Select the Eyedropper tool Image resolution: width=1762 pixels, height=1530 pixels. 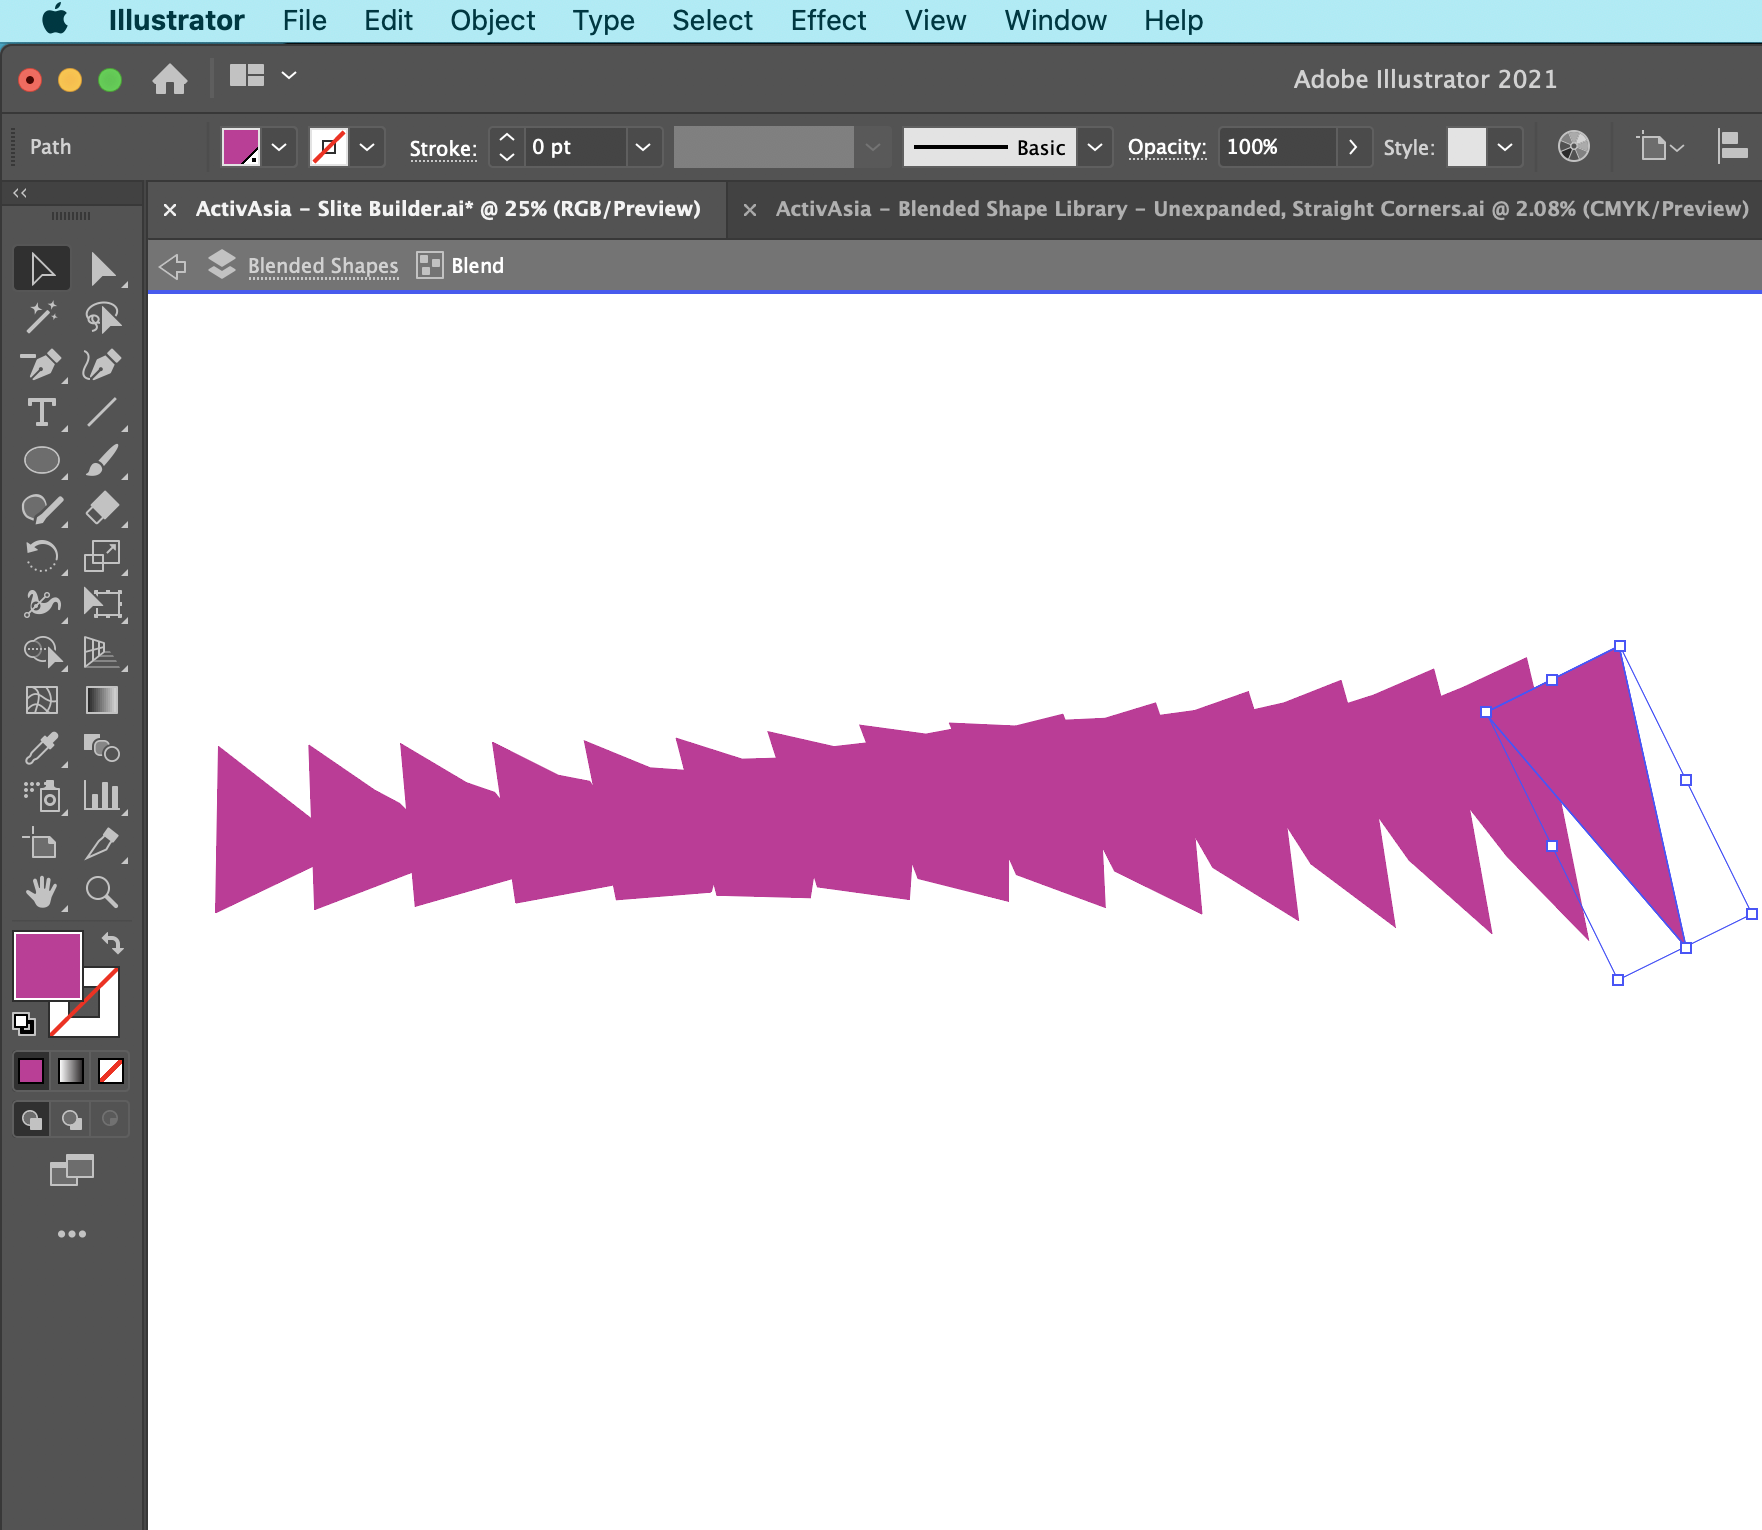pyautogui.click(x=42, y=748)
